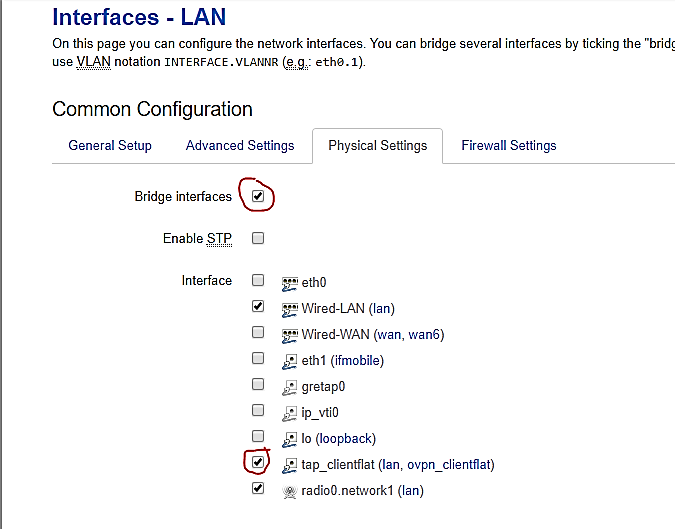Screen dimensions: 675x529
Task: Click the ovpn_clientflat network link
Action: point(449,464)
